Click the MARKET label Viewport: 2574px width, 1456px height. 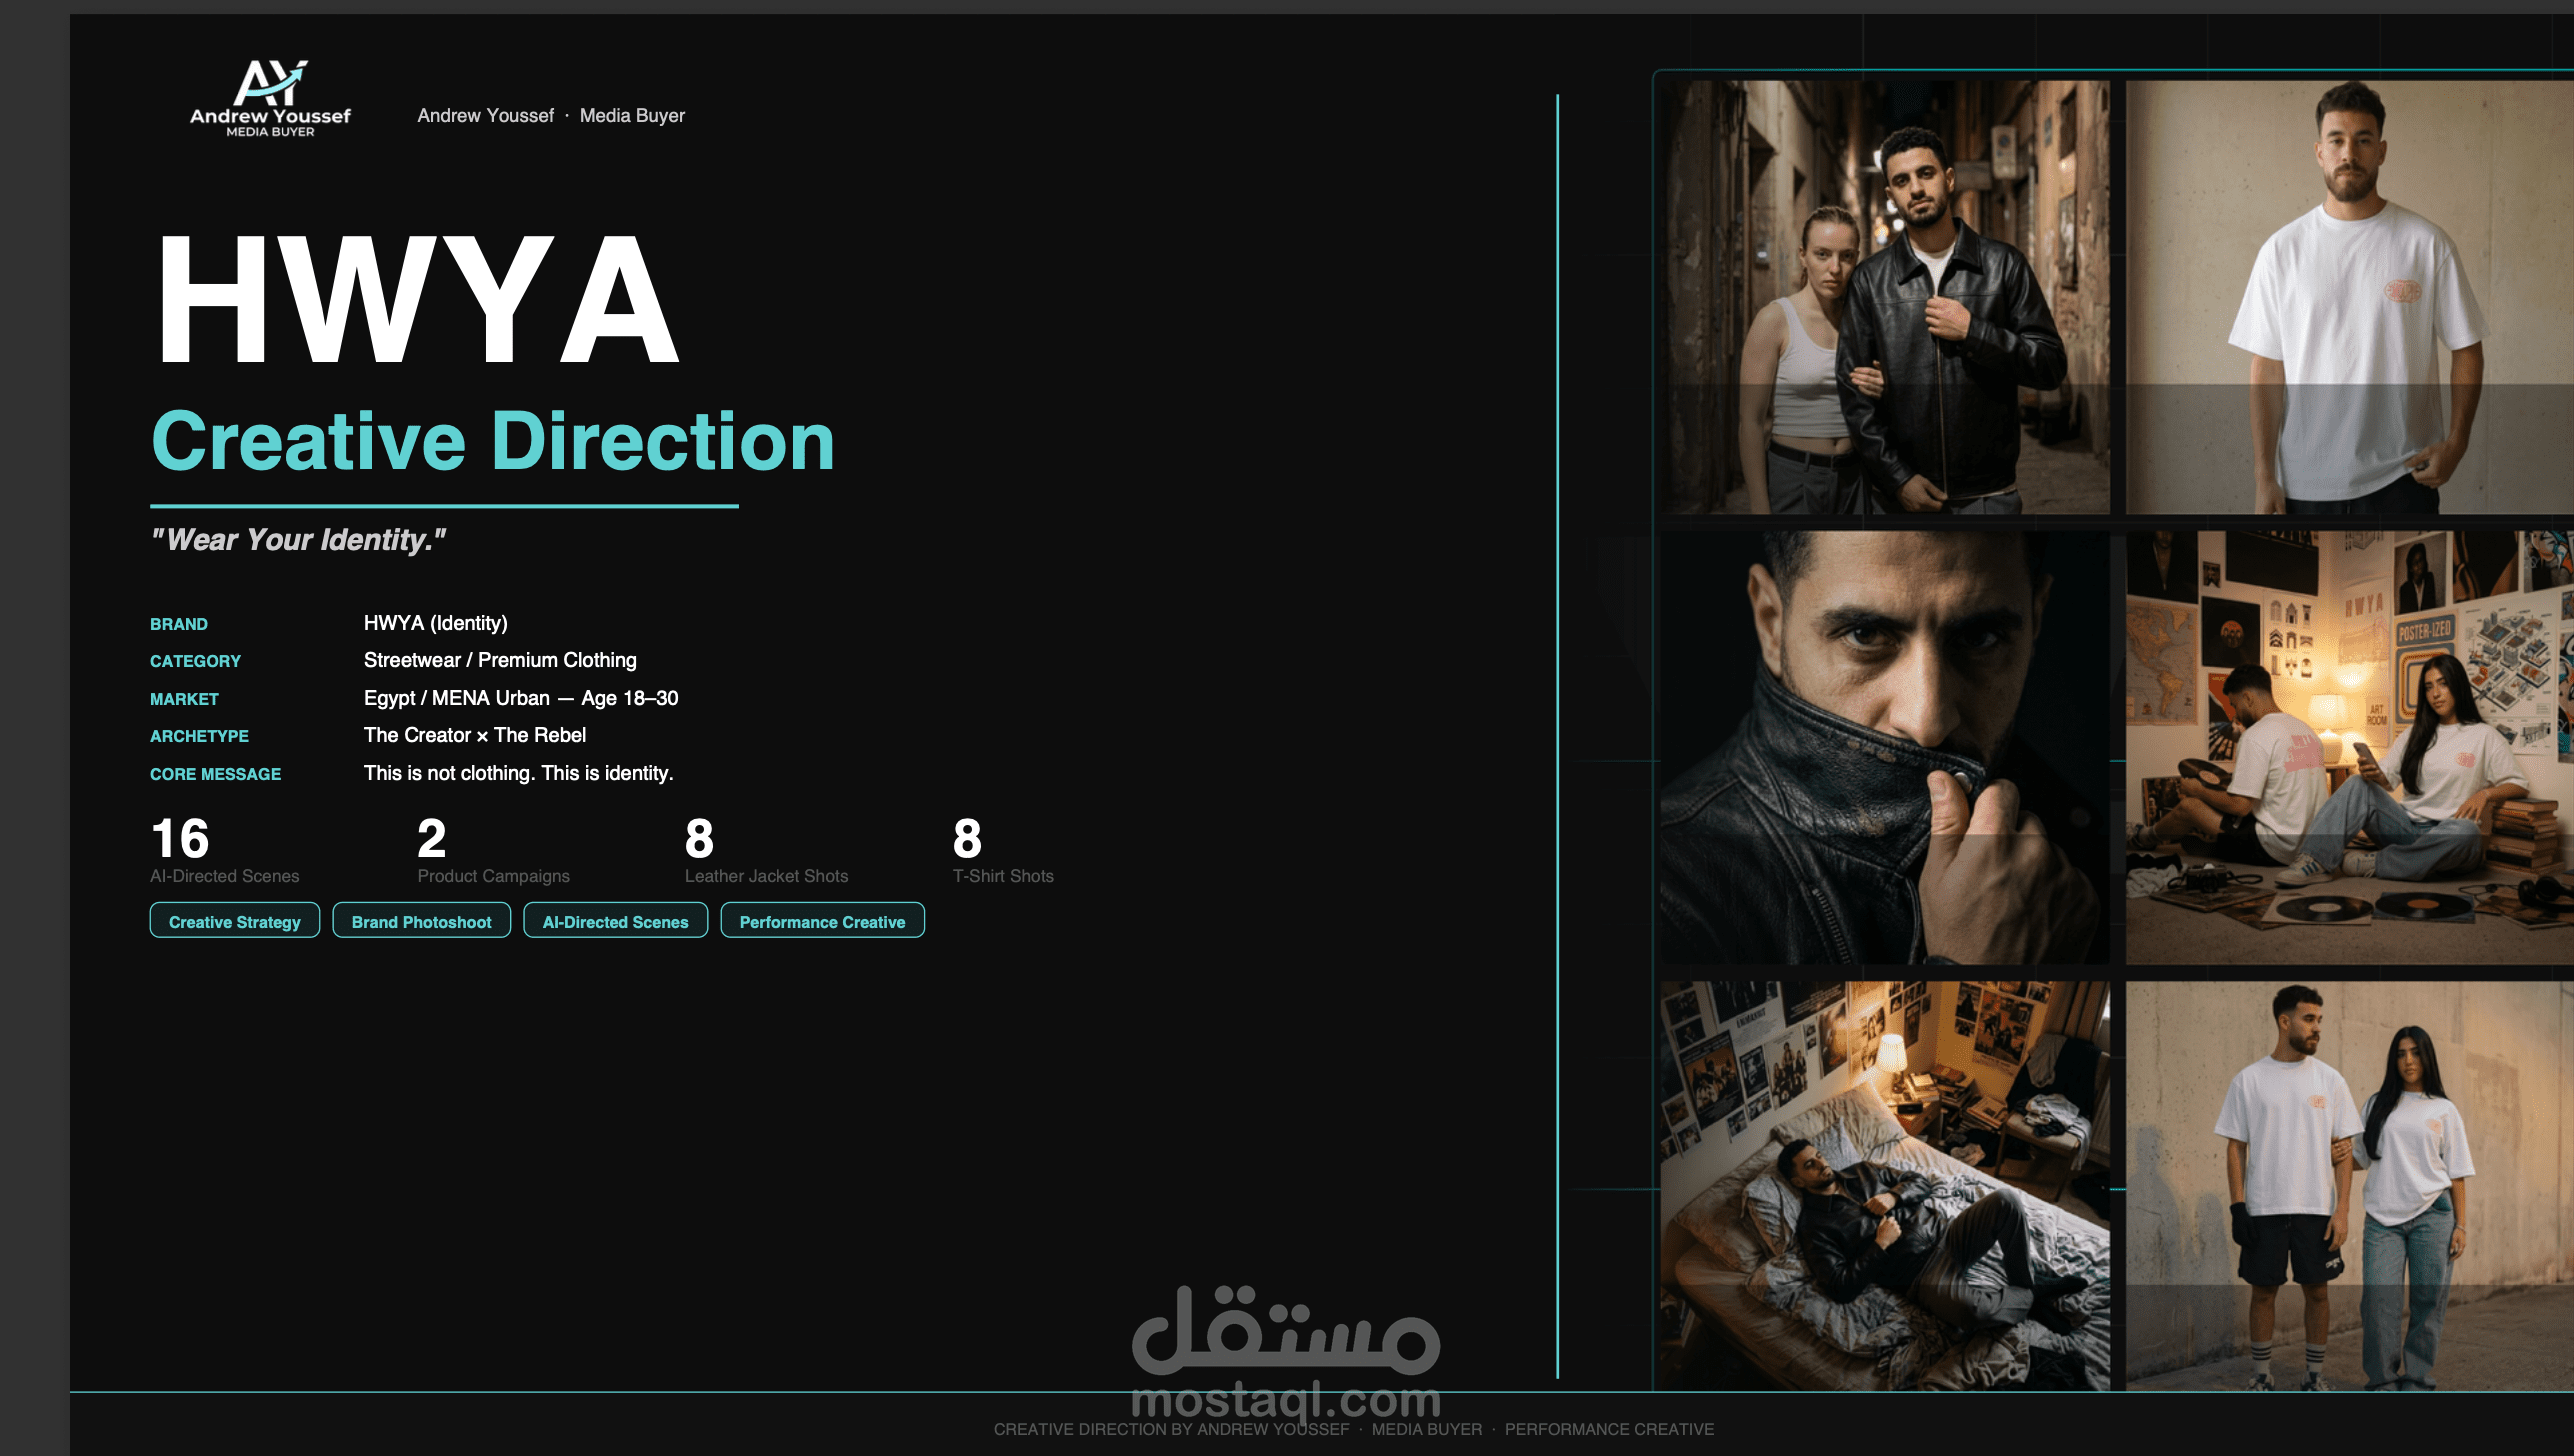184,699
